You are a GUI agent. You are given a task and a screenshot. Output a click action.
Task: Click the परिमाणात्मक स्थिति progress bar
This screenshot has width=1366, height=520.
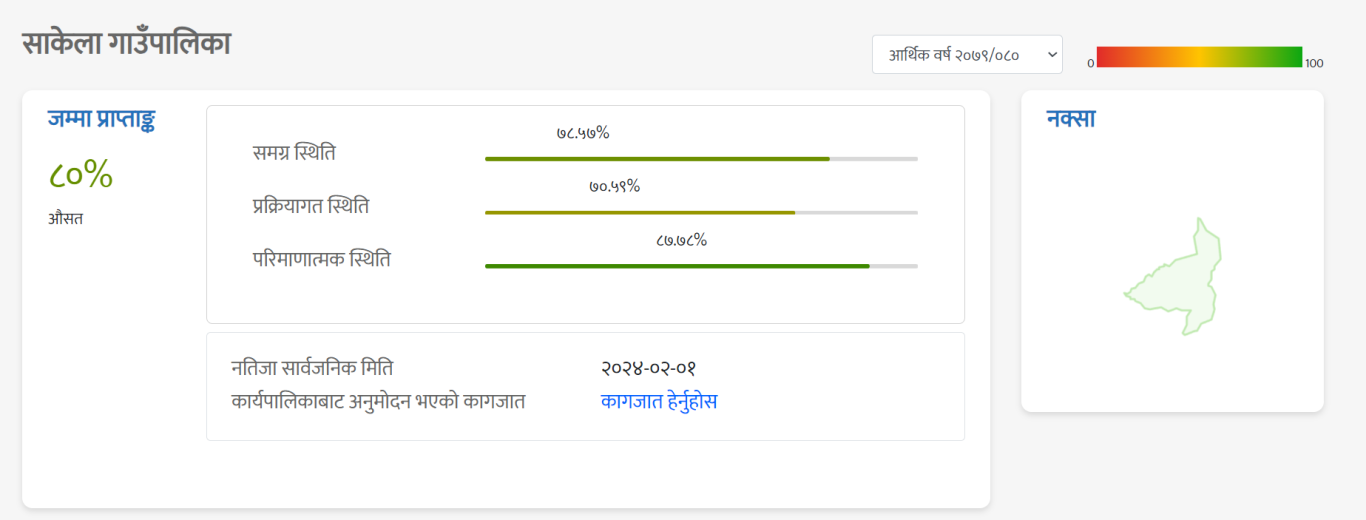point(700,266)
